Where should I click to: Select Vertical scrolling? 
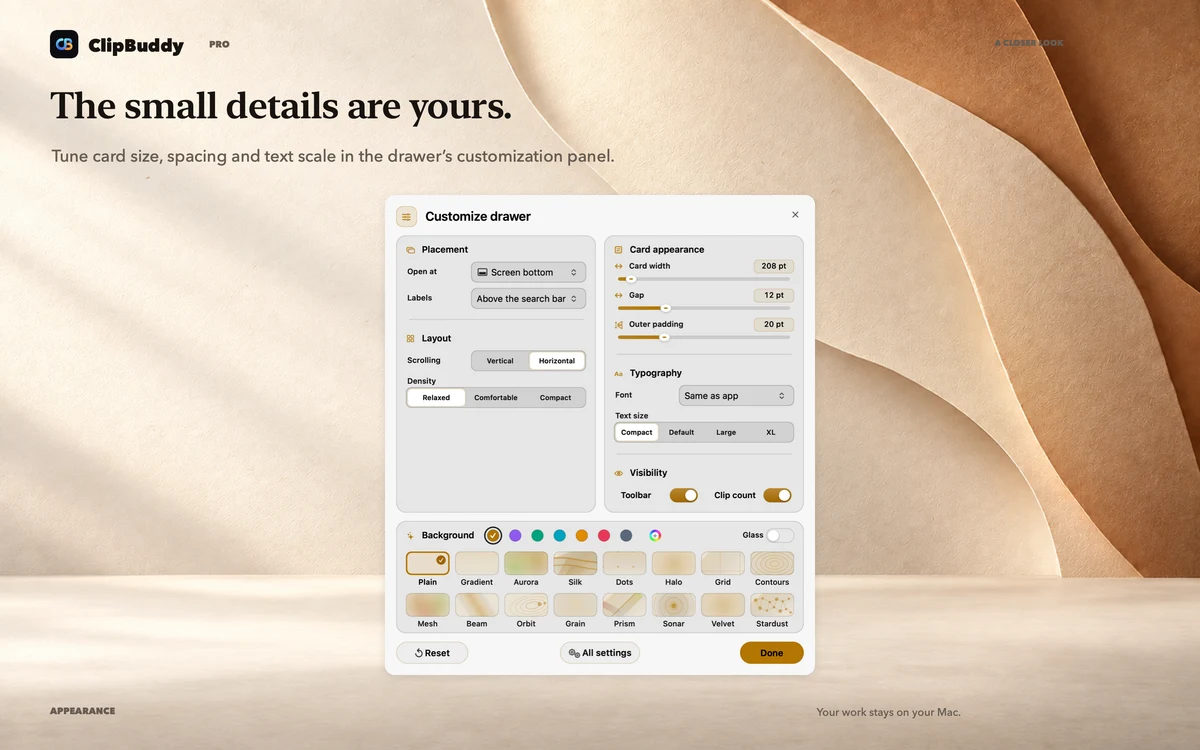500,361
